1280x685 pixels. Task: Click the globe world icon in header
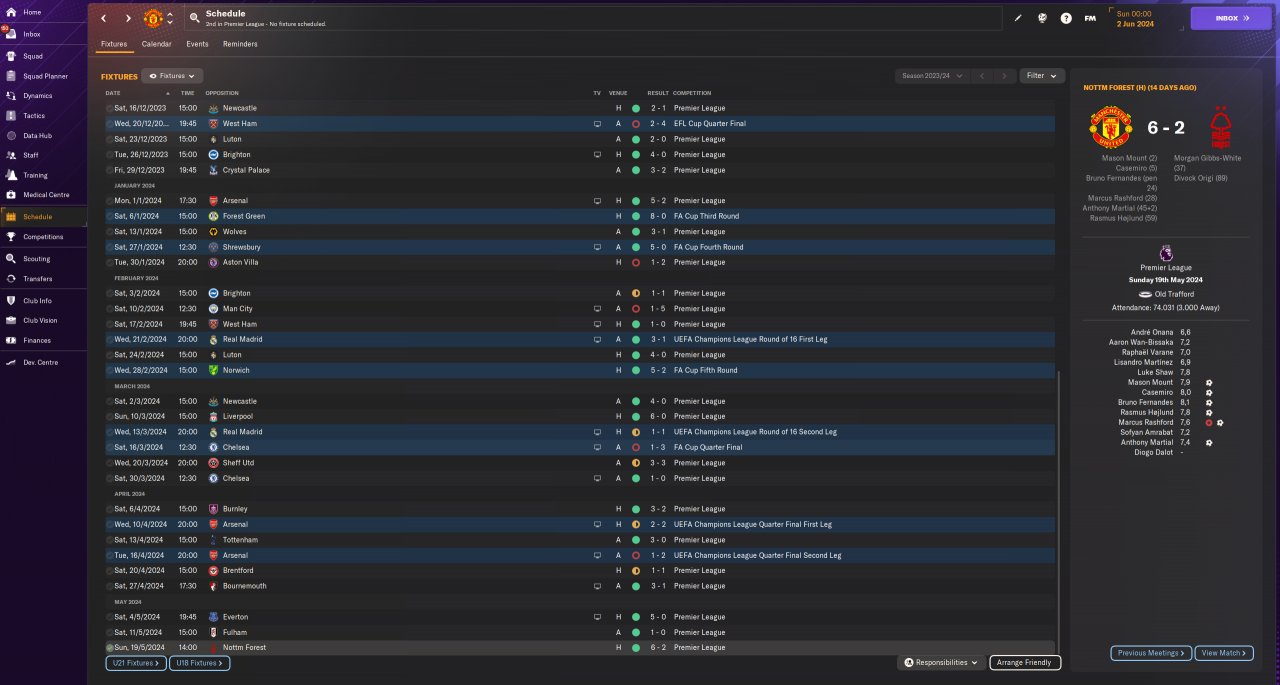[1042, 18]
